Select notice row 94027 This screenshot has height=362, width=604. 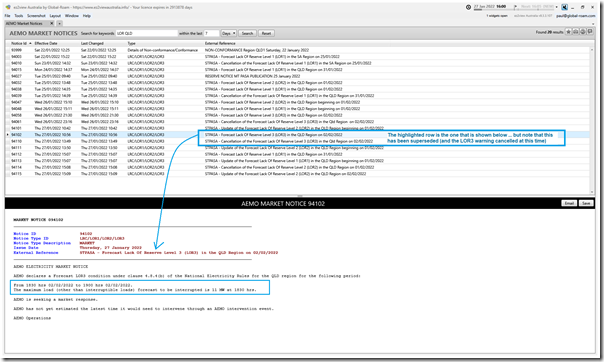click(x=297, y=76)
